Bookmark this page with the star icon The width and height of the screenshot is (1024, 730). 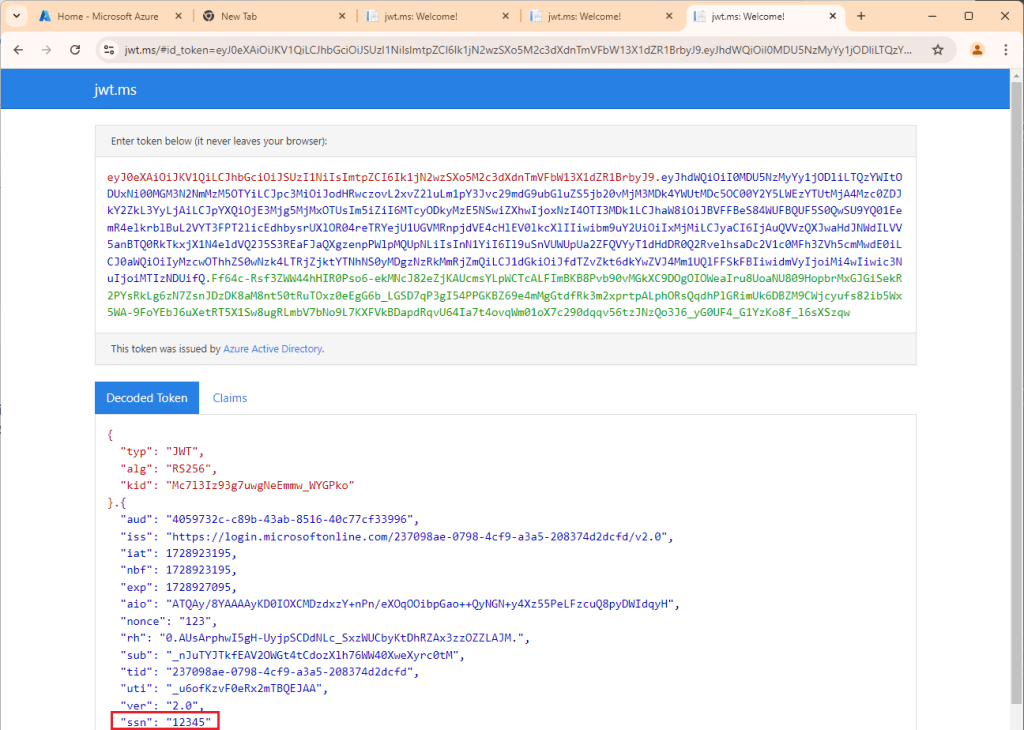[x=937, y=49]
